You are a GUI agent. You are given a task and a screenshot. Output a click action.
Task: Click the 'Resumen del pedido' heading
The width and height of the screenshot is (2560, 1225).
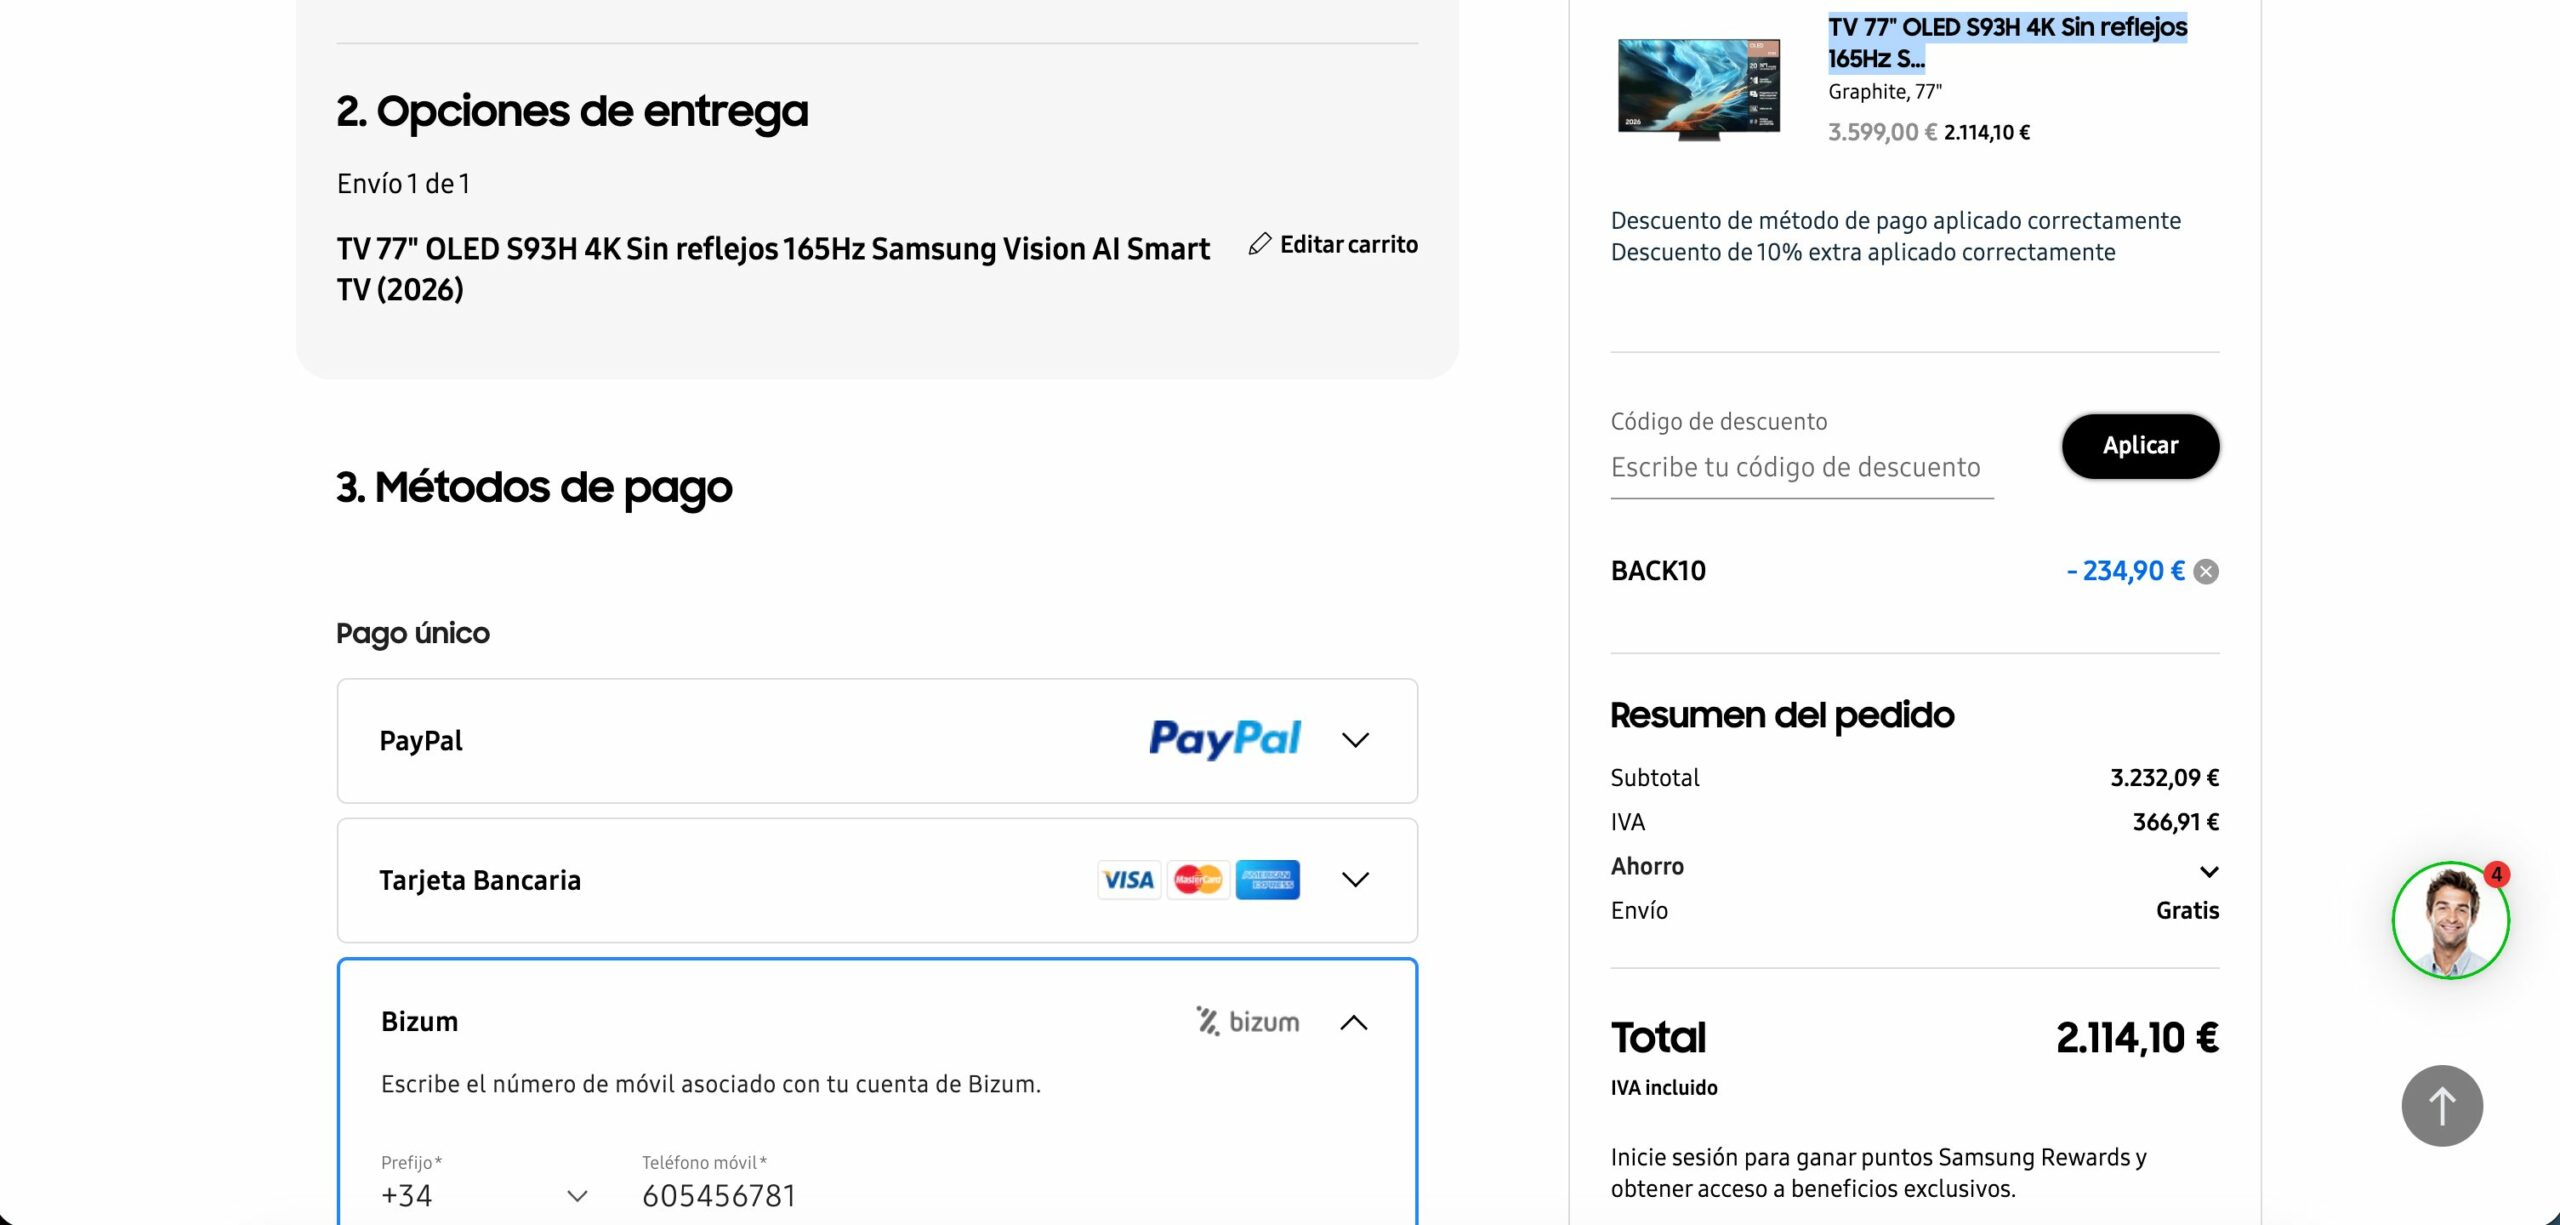click(1782, 715)
